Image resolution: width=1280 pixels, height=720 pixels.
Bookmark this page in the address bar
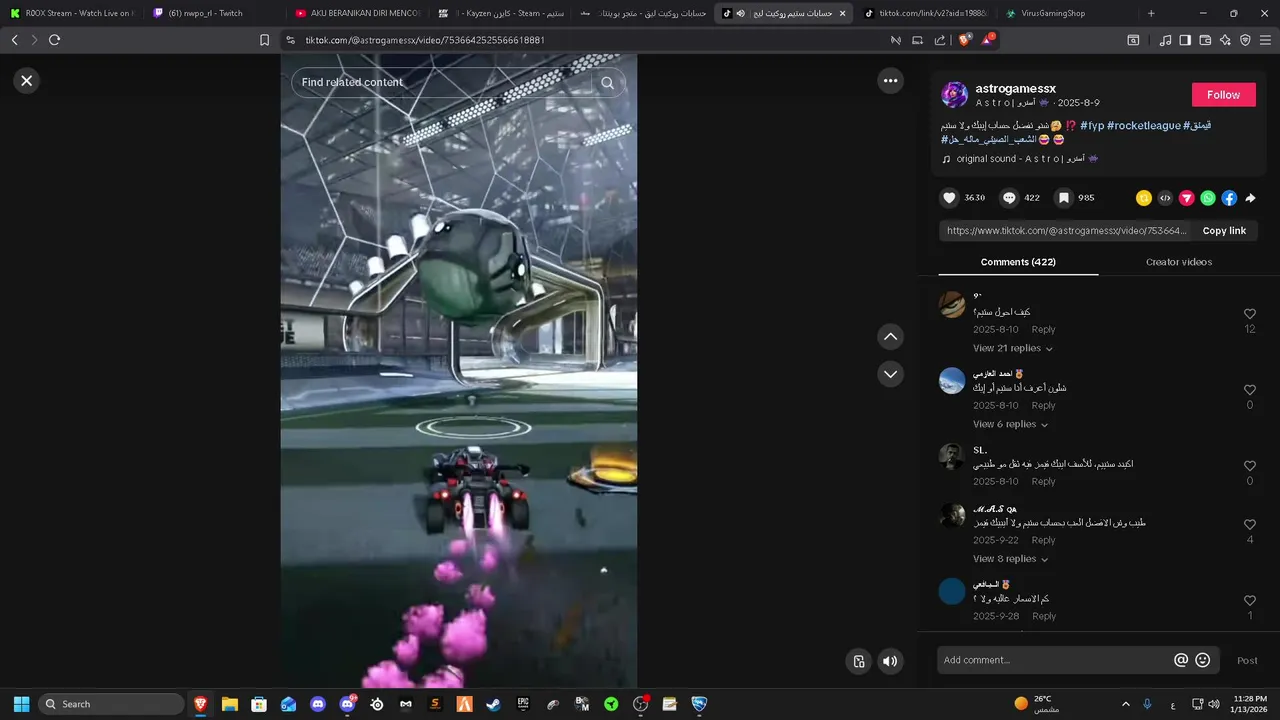(264, 40)
